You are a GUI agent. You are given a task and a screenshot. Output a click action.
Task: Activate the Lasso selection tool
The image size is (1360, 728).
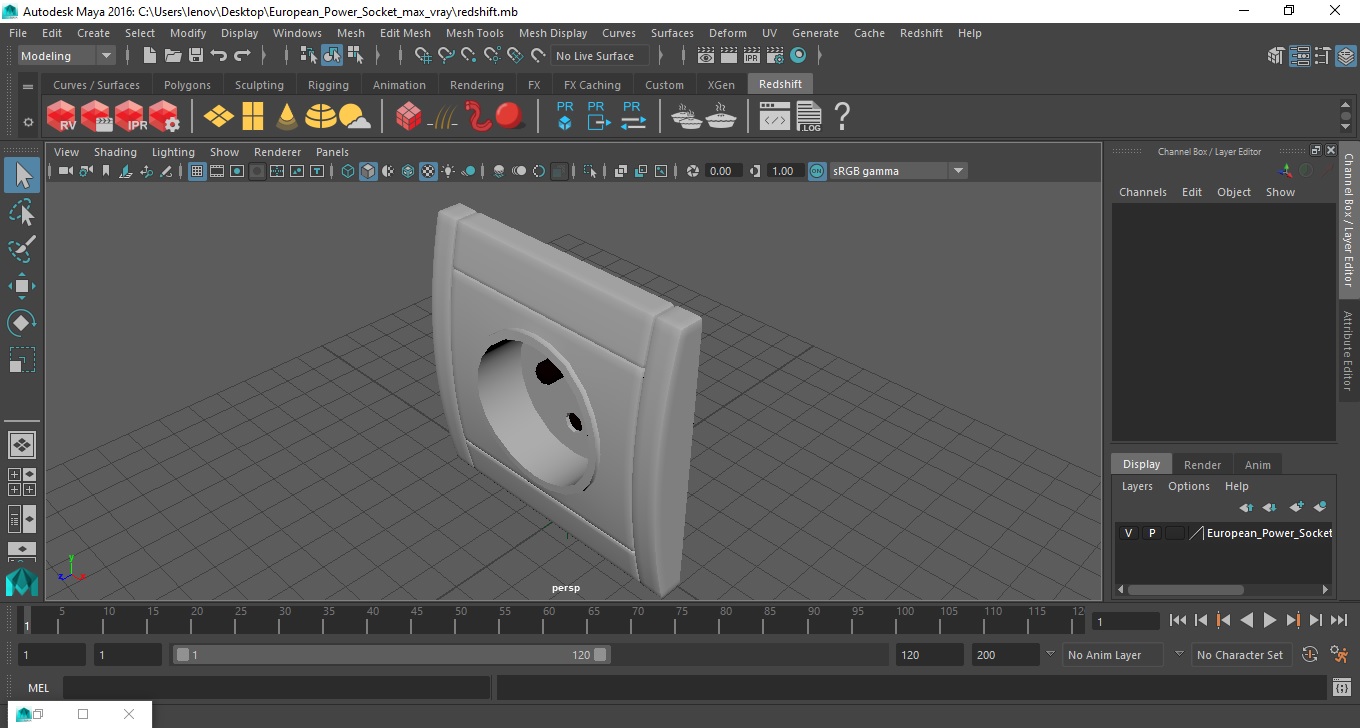pos(22,212)
